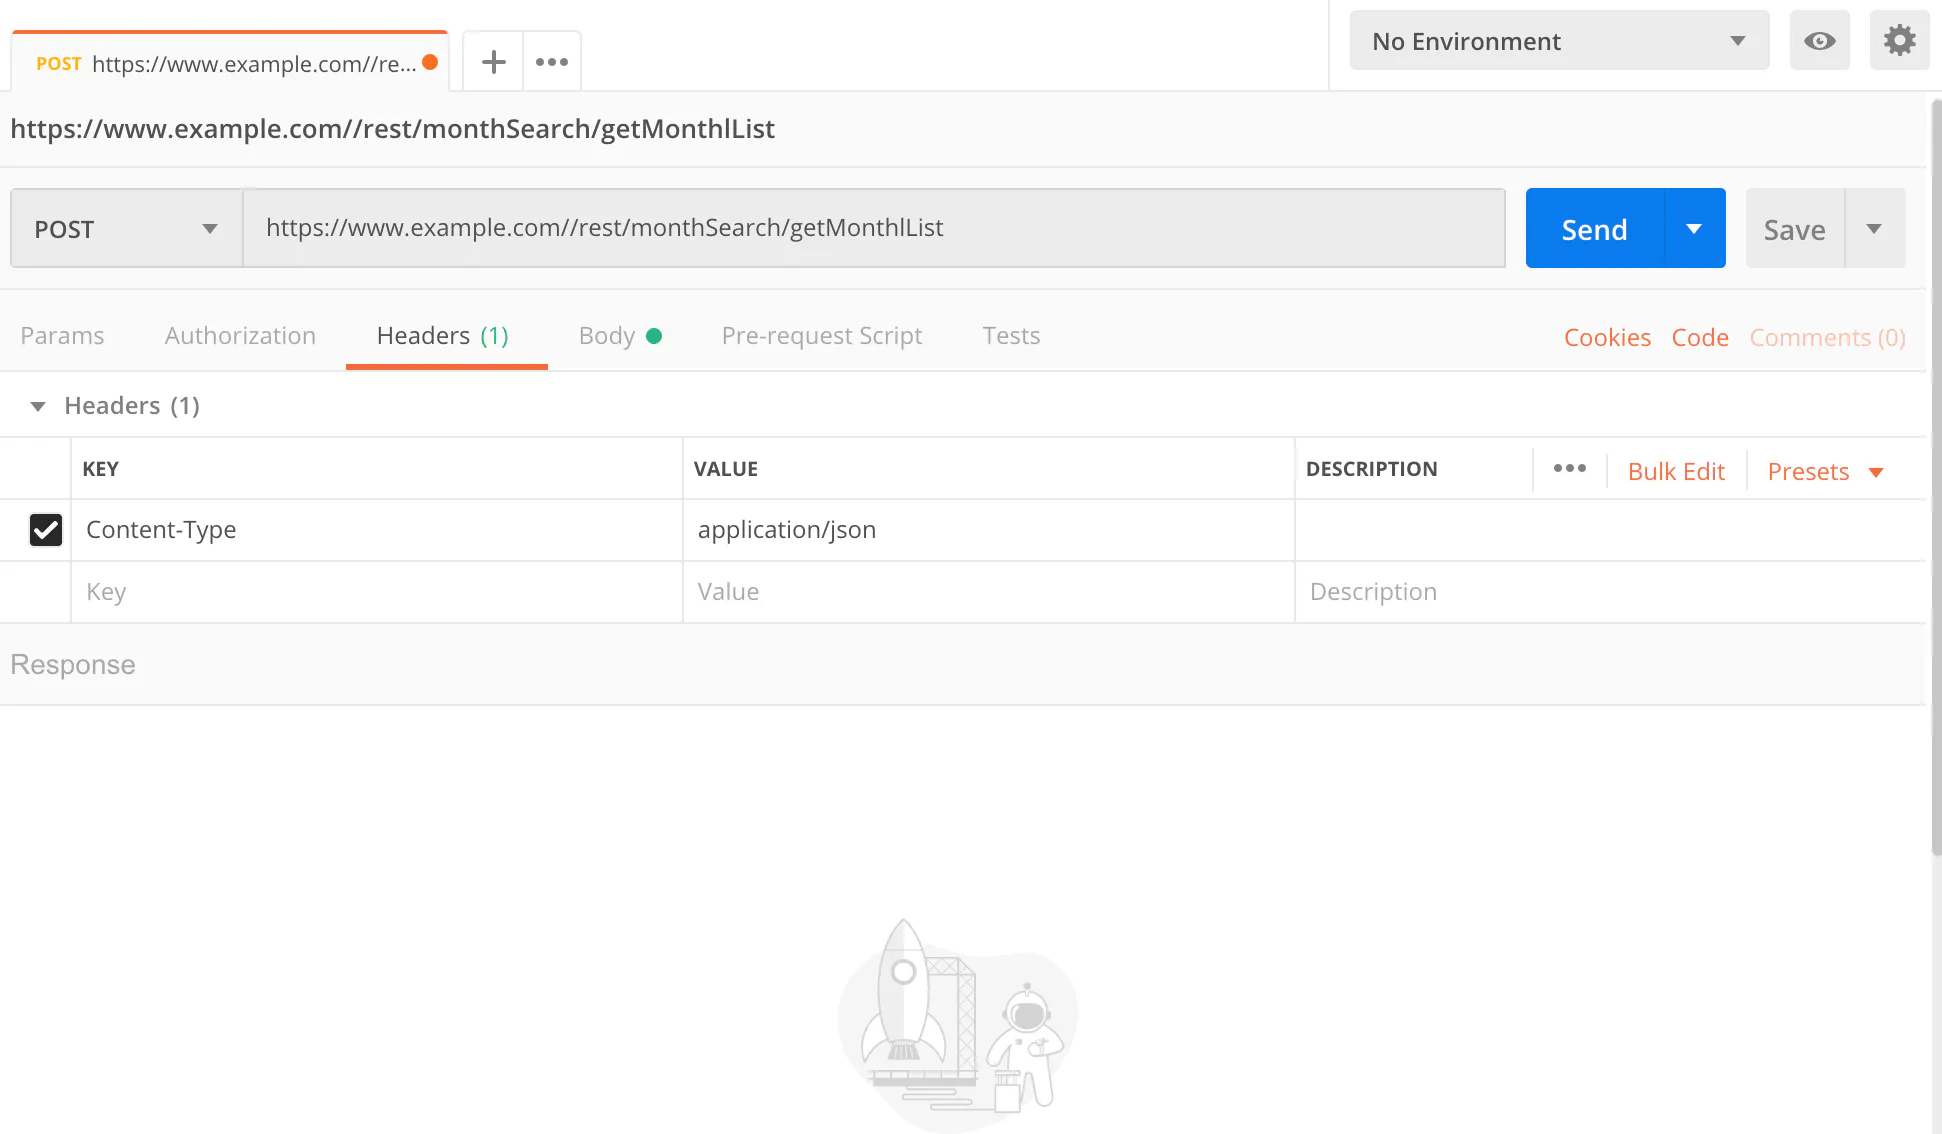The image size is (1942, 1134).
Task: Uncheck the Content-Type header checkbox
Action: [46, 530]
